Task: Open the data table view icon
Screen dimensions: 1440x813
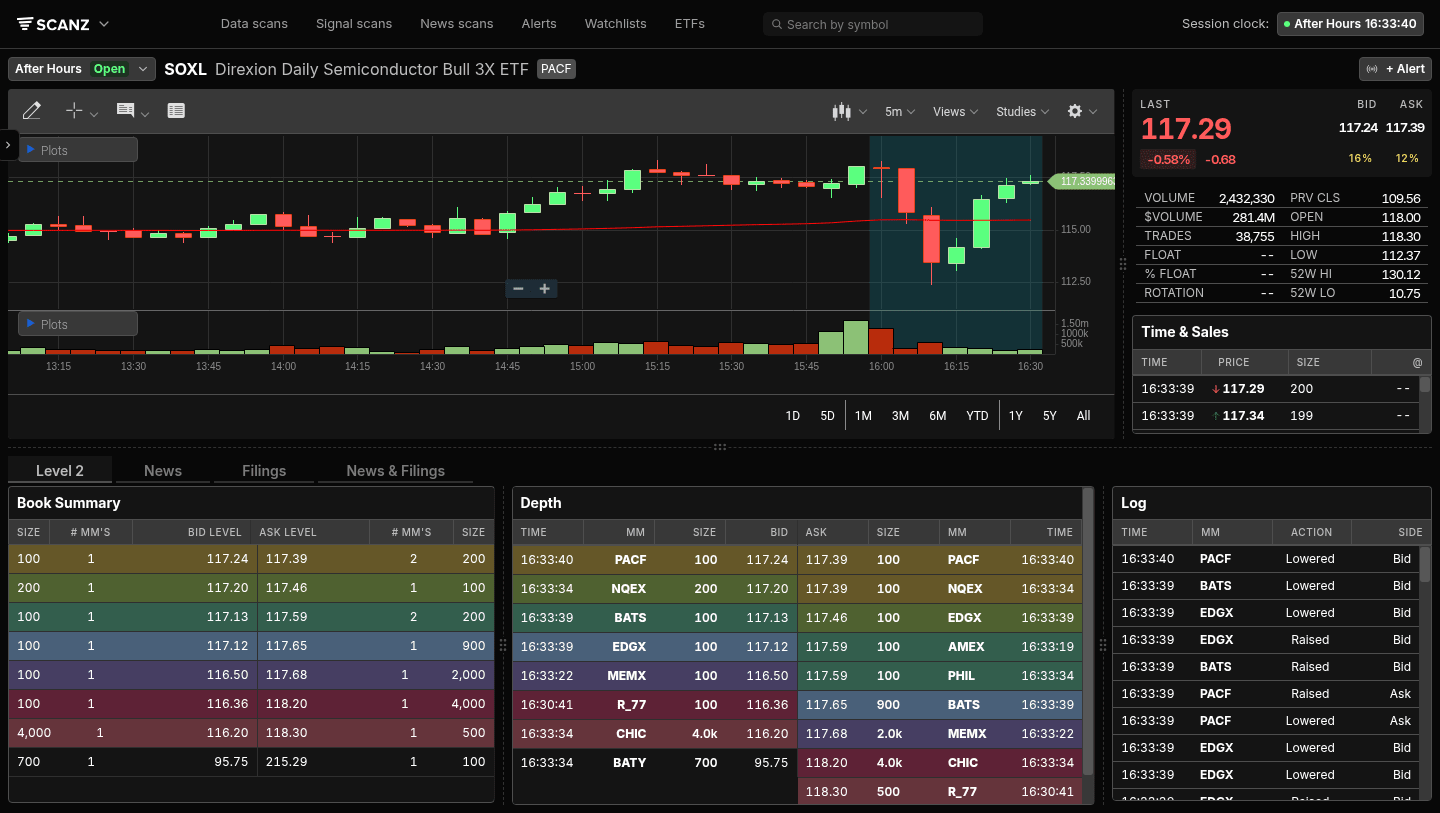Action: coord(176,111)
